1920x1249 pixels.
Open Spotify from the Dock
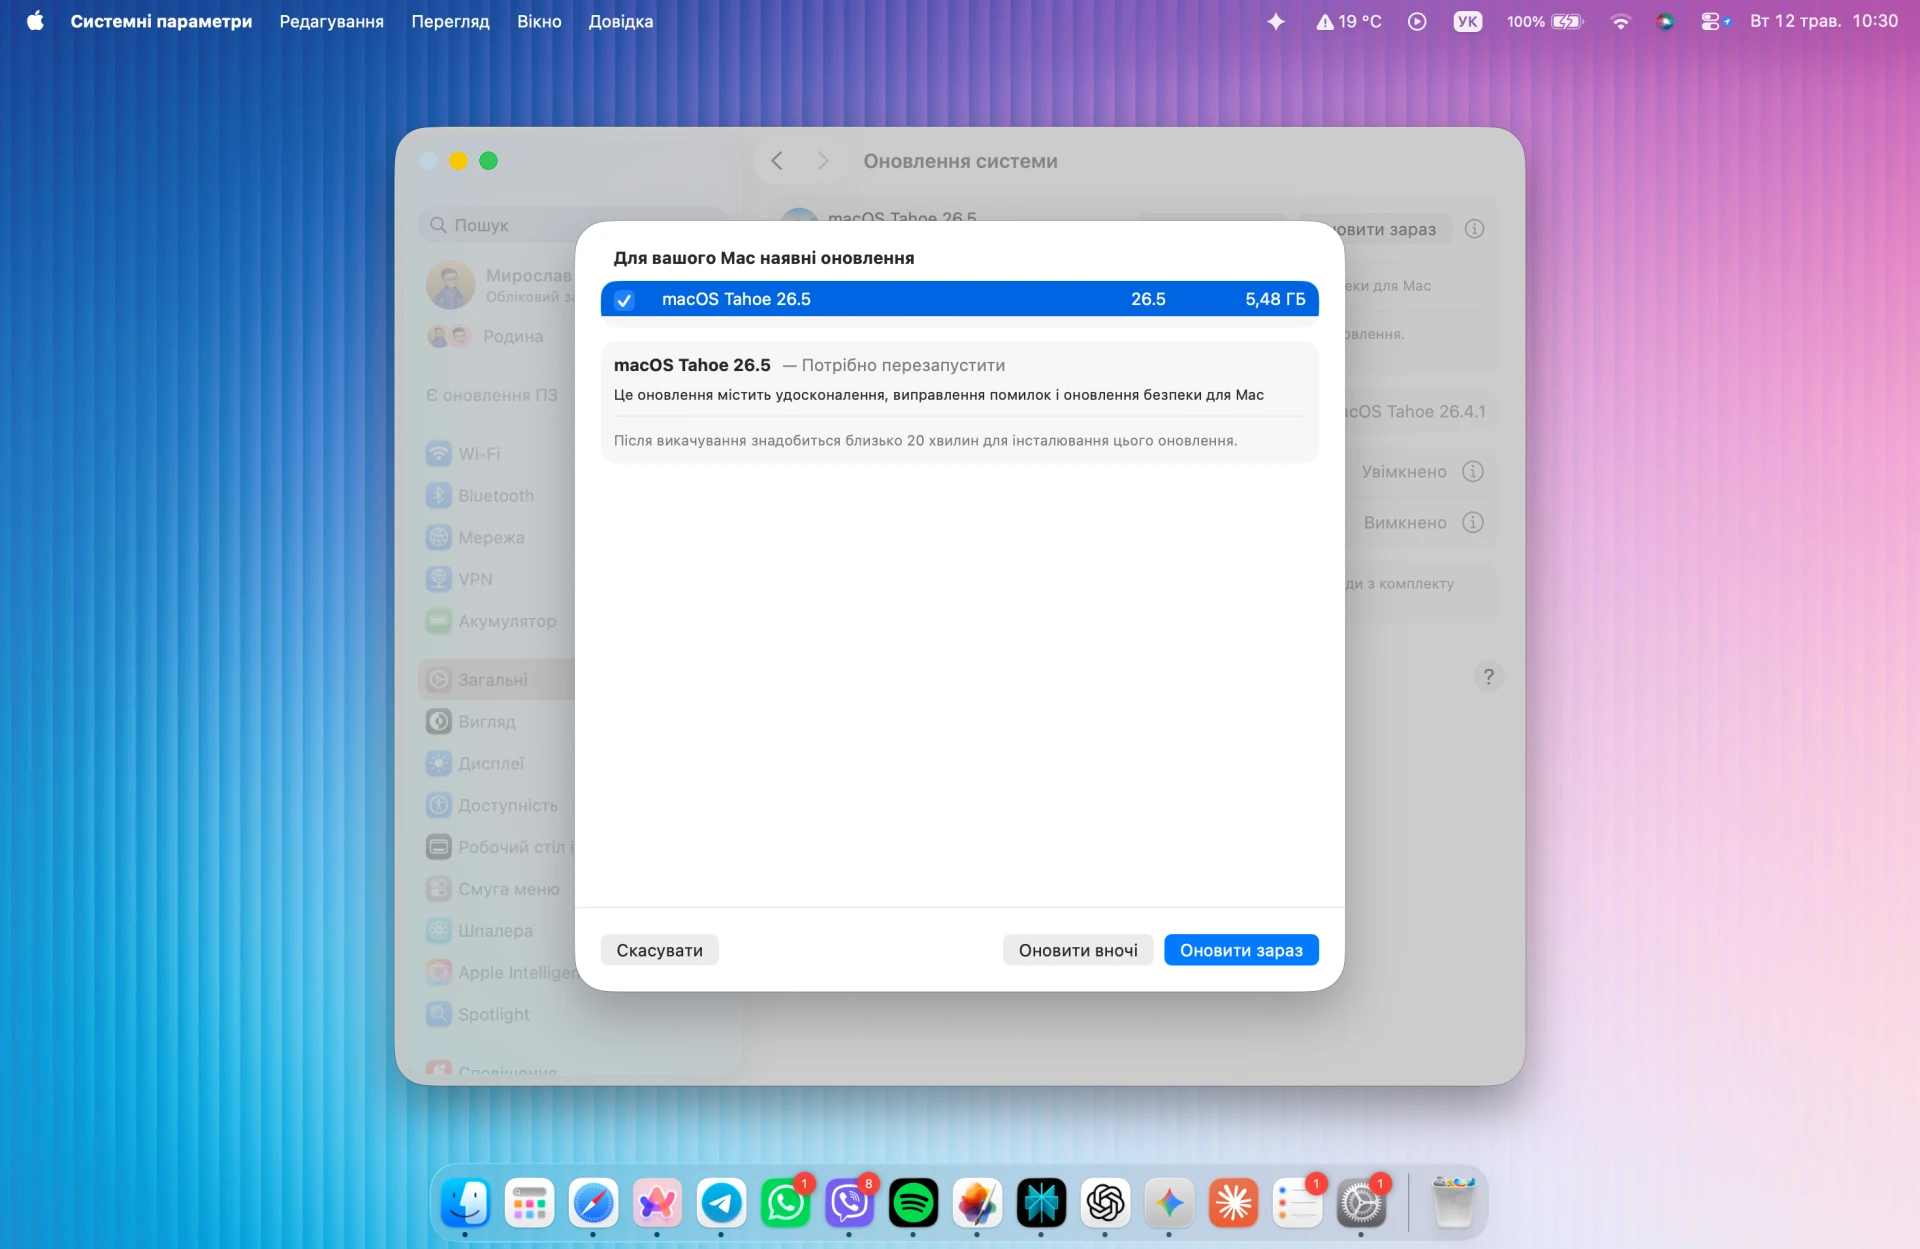pyautogui.click(x=913, y=1202)
